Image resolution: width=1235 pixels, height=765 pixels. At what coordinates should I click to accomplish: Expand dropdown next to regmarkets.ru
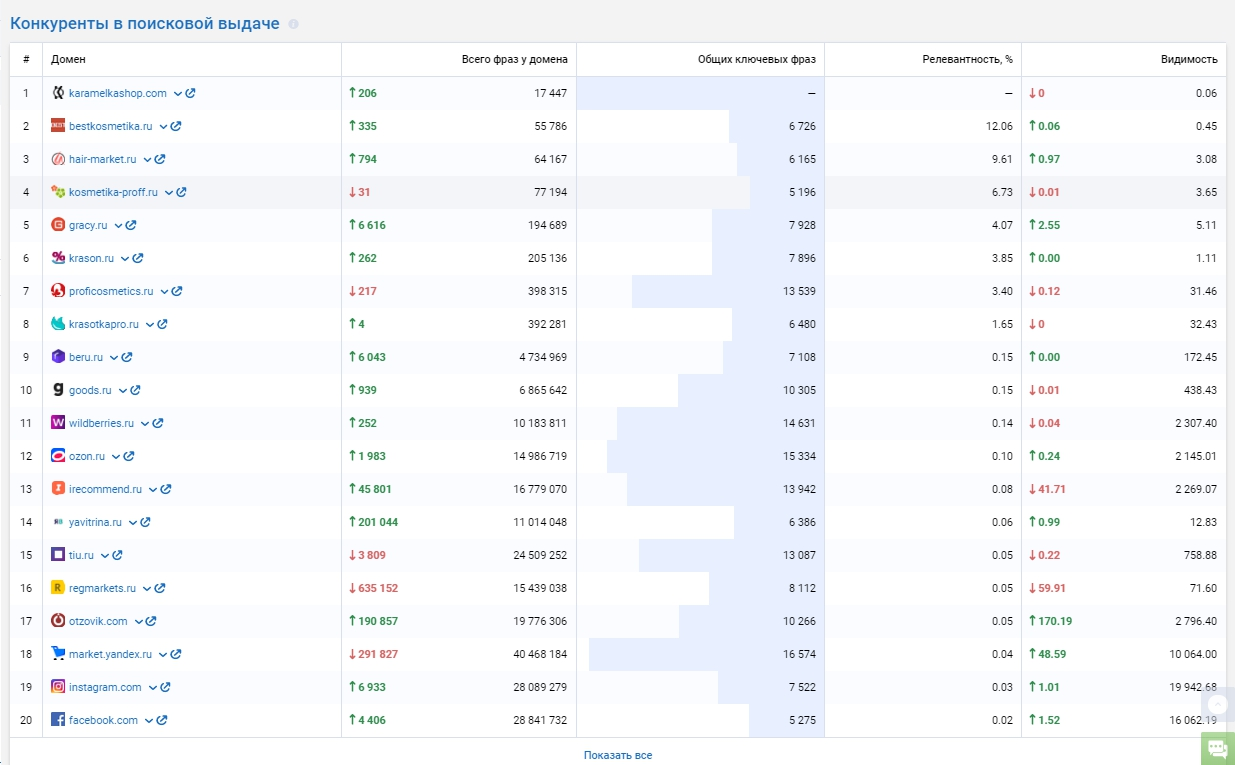147,588
